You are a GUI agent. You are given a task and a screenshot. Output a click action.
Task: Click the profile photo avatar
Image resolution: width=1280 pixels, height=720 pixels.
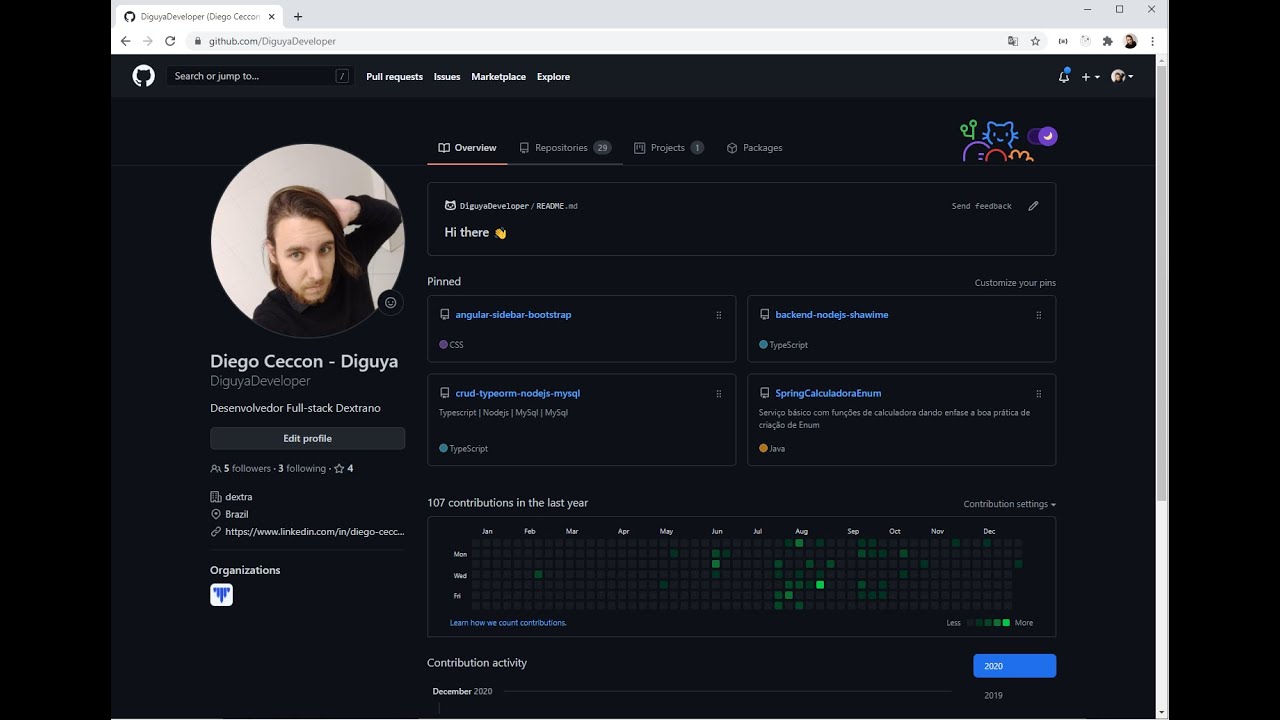(307, 240)
